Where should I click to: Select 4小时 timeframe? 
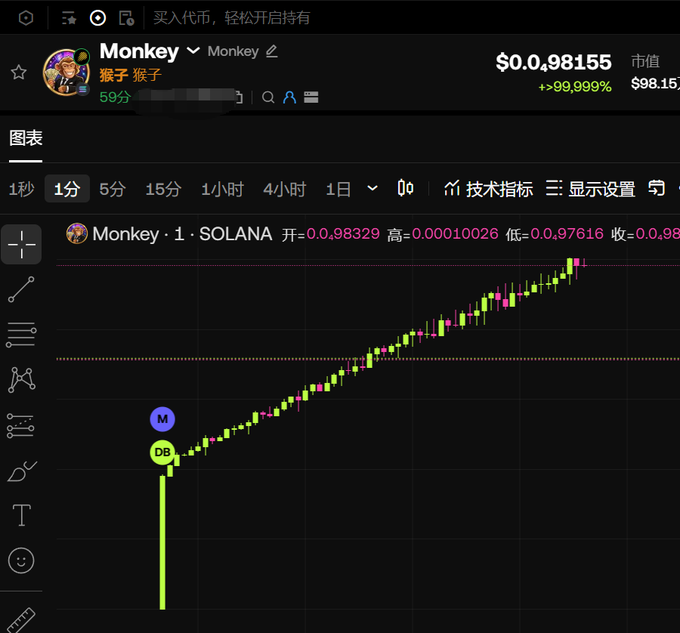click(284, 189)
